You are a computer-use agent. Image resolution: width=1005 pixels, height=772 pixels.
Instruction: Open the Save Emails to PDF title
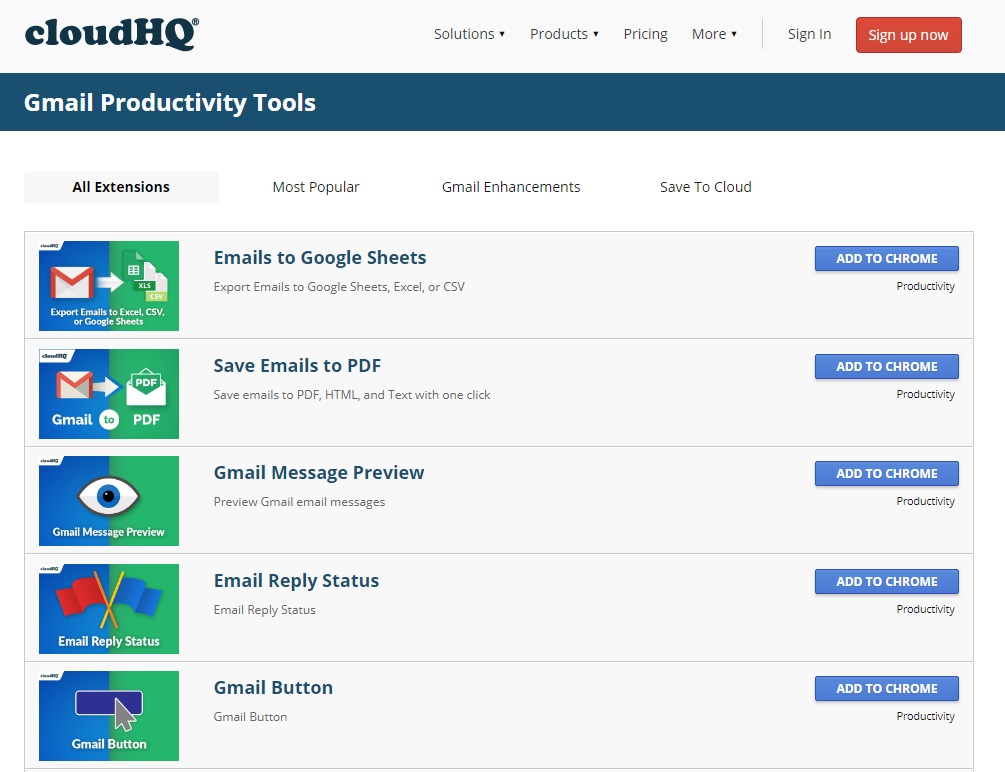click(297, 365)
